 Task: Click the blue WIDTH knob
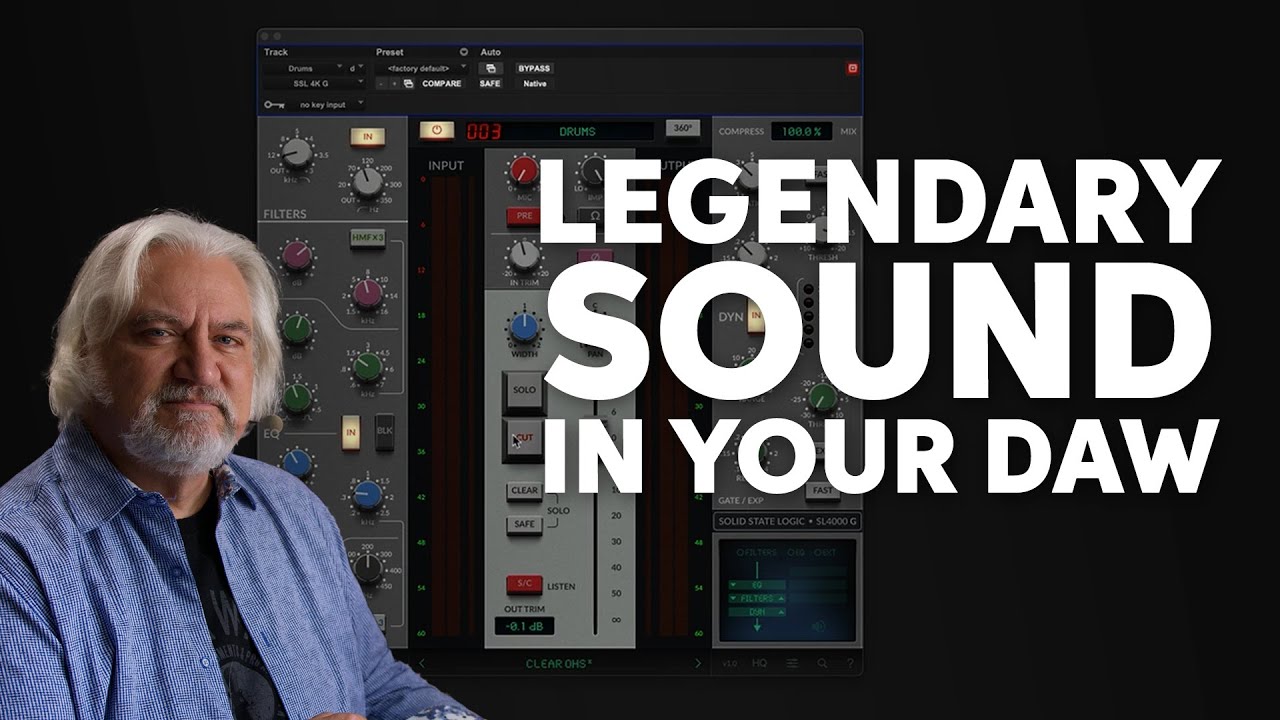[x=524, y=329]
